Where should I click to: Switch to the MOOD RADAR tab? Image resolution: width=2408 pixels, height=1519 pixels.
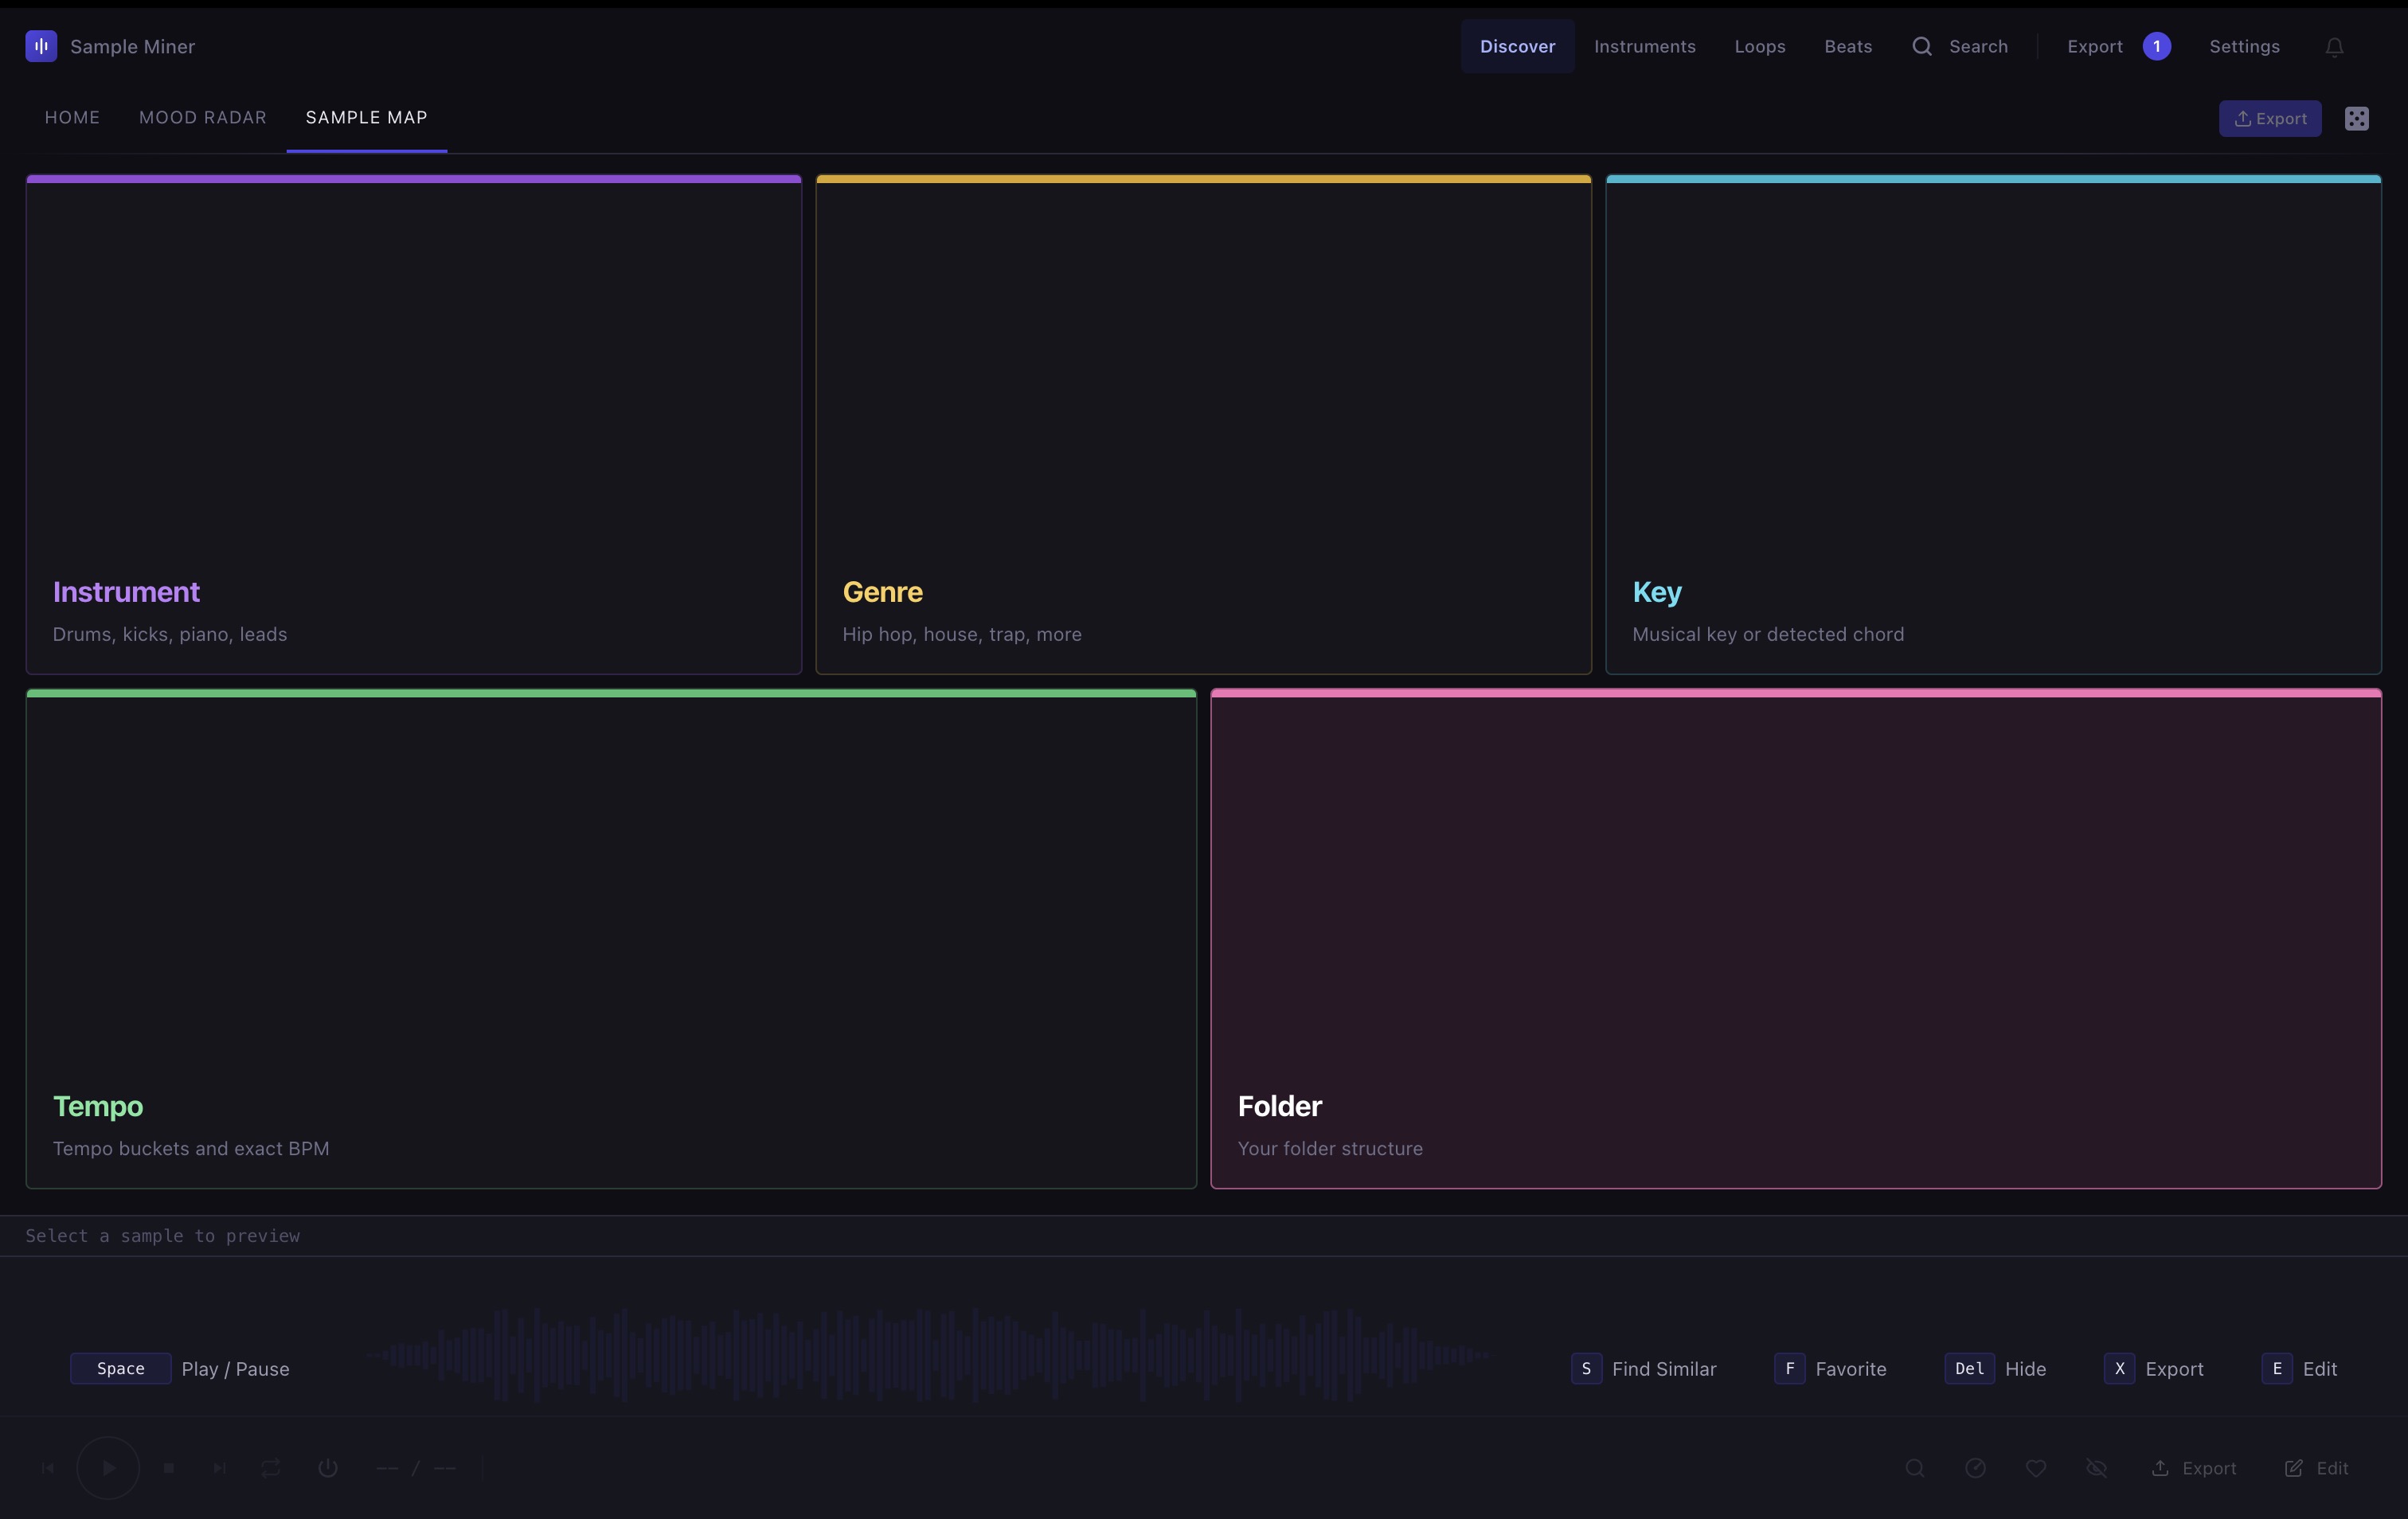tap(203, 117)
